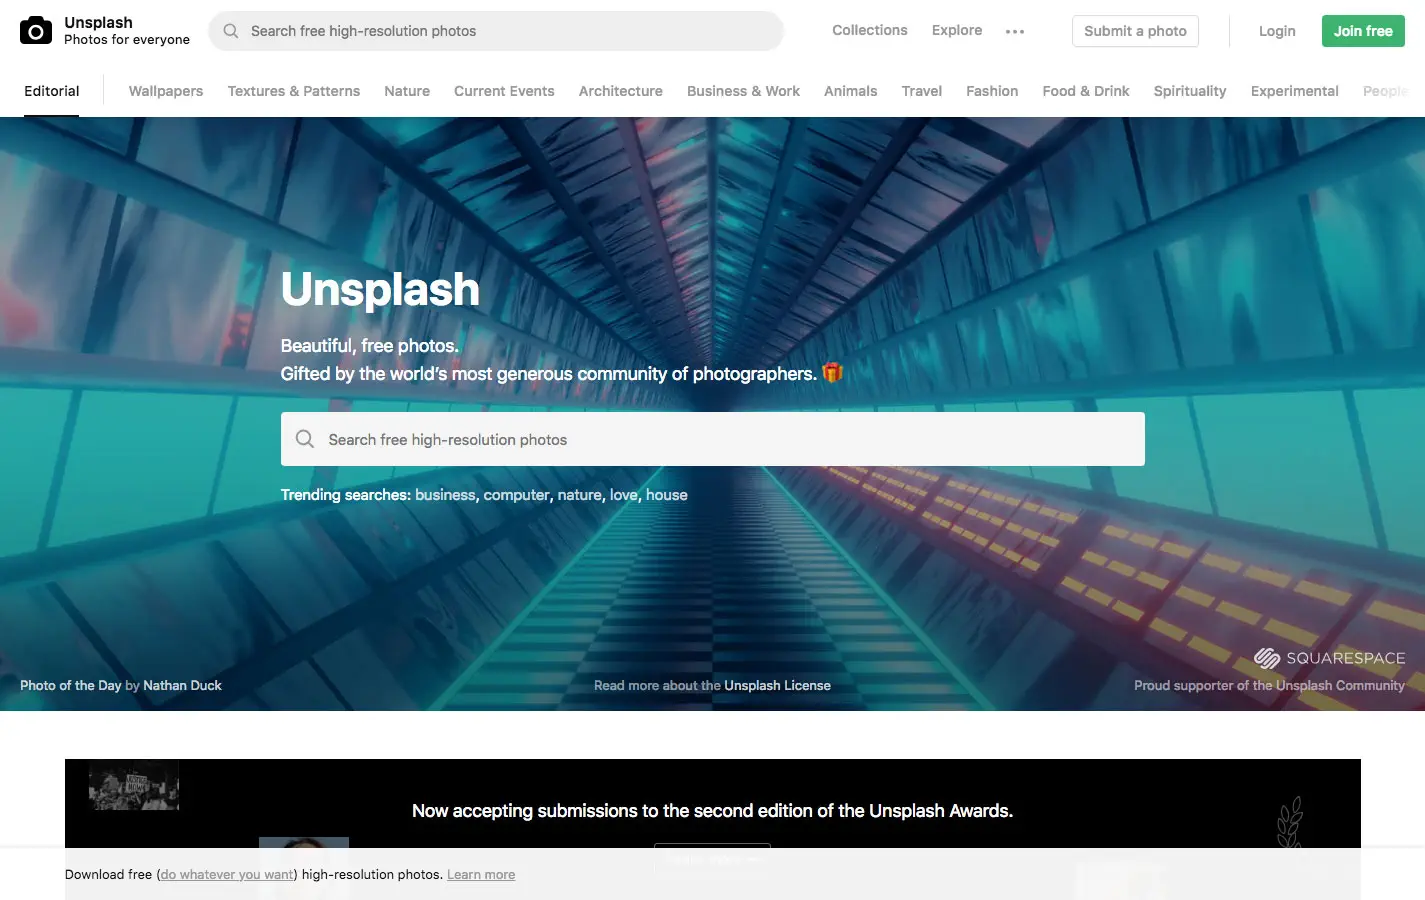Switch to Textures & Patterns category
Viewport: 1425px width, 900px height.
point(294,91)
